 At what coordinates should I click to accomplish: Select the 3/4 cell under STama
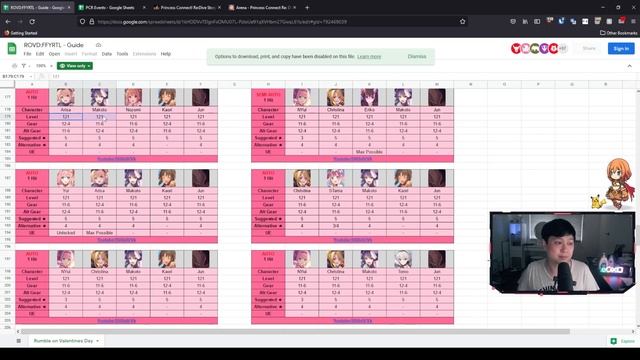(x=336, y=226)
